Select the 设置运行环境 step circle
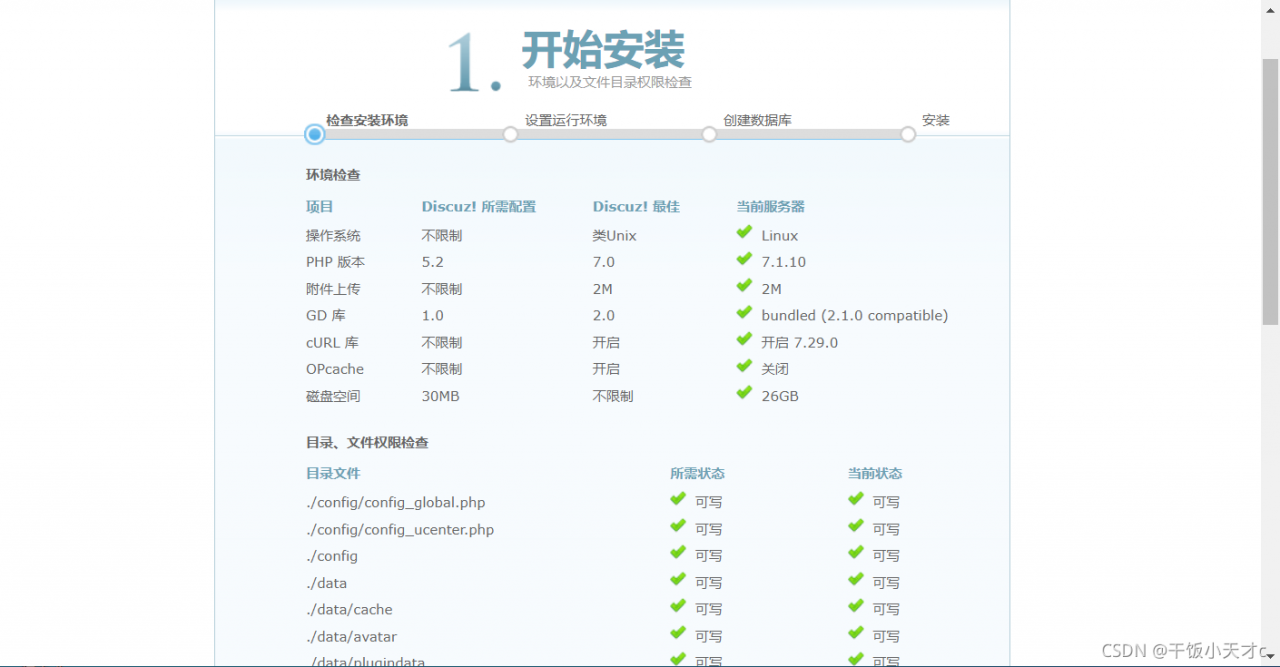 (510, 134)
